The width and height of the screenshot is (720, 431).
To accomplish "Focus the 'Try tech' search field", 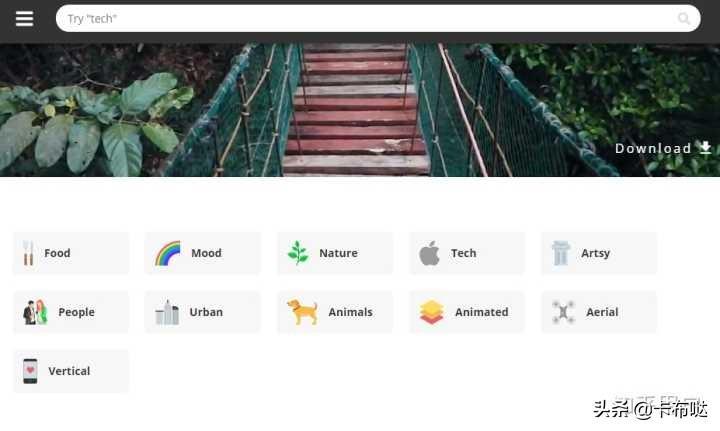I will click(x=378, y=18).
